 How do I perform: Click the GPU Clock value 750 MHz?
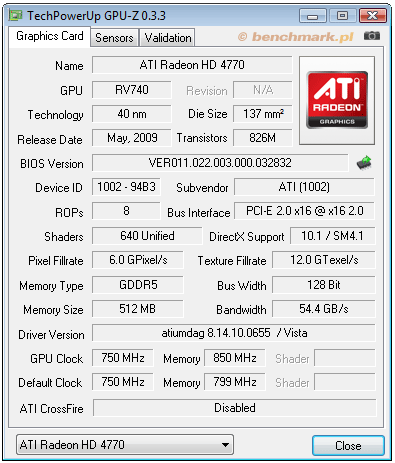coord(123,358)
